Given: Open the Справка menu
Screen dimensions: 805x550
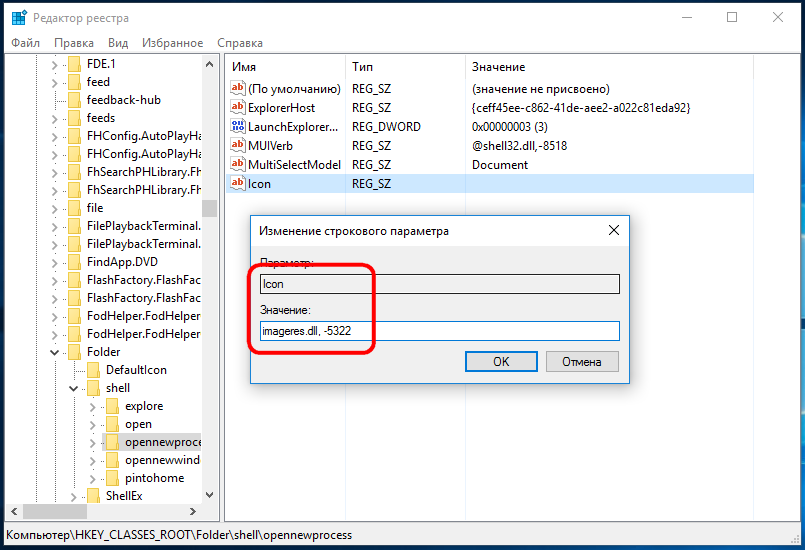Looking at the screenshot, I should pos(240,43).
